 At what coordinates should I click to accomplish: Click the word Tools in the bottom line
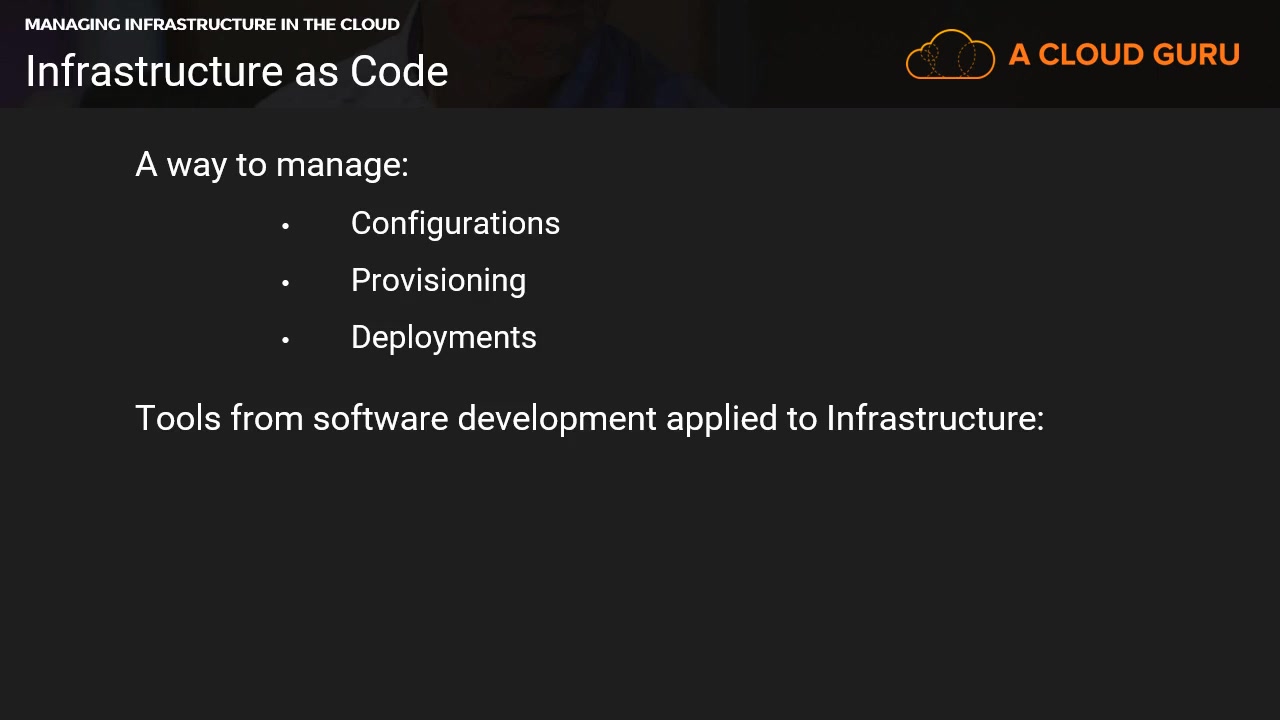(x=177, y=418)
